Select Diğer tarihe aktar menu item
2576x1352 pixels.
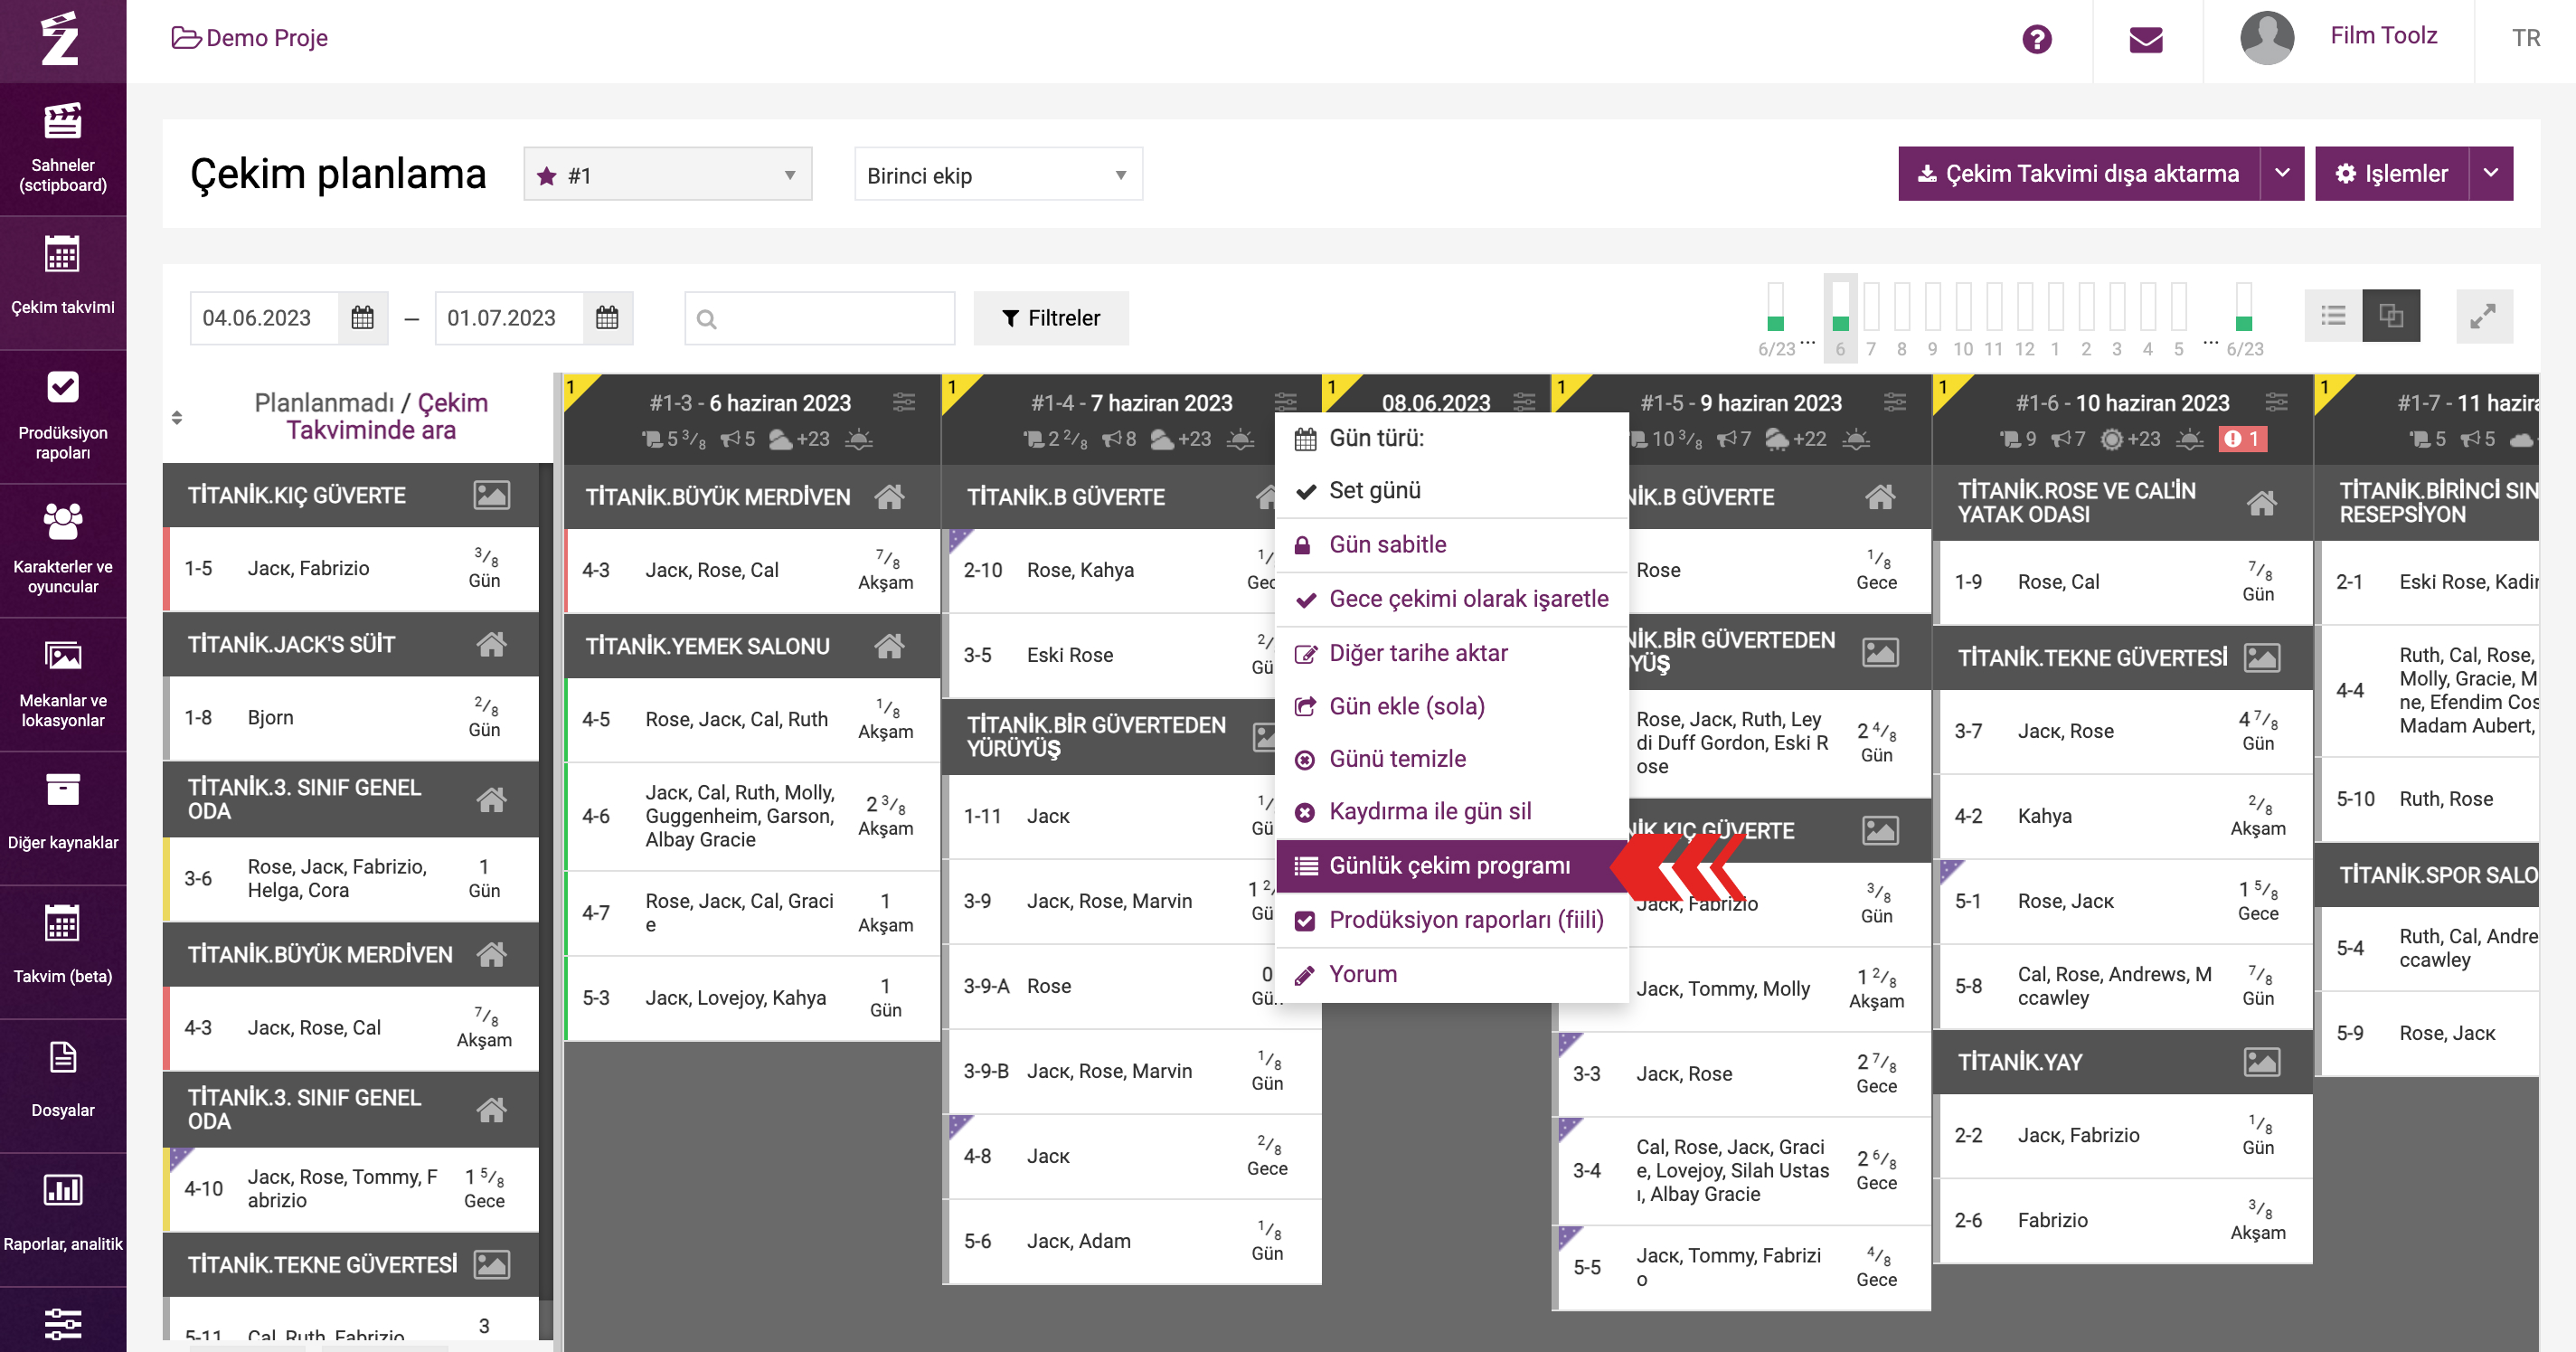click(1452, 653)
